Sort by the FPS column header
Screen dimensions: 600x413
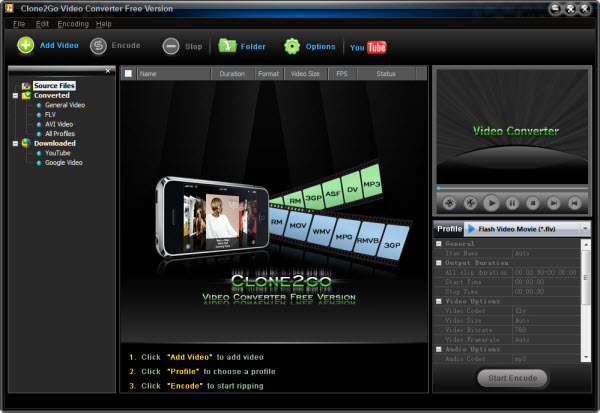[342, 73]
